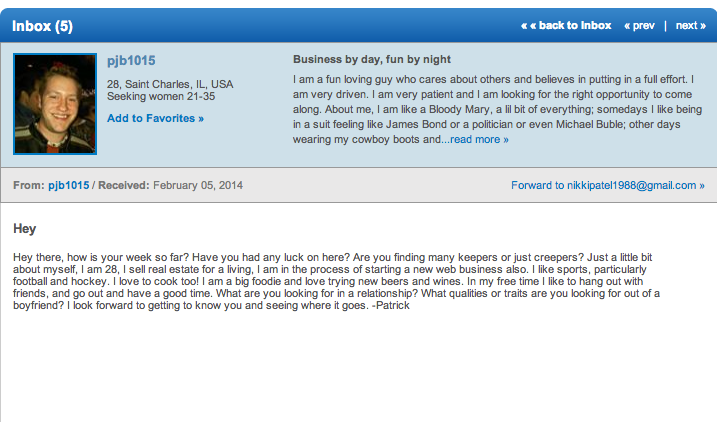Click the 'Hey' message subject heading
The image size is (717, 422).
[x=25, y=229]
